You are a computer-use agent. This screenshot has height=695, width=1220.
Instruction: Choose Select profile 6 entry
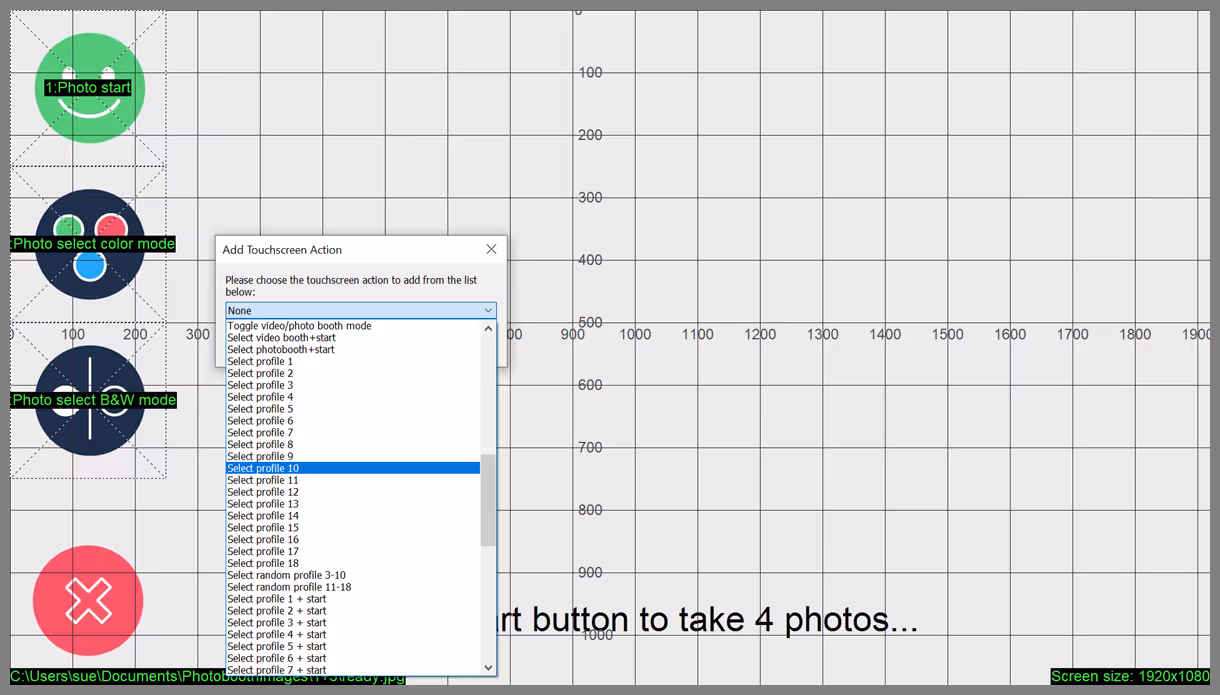353,421
